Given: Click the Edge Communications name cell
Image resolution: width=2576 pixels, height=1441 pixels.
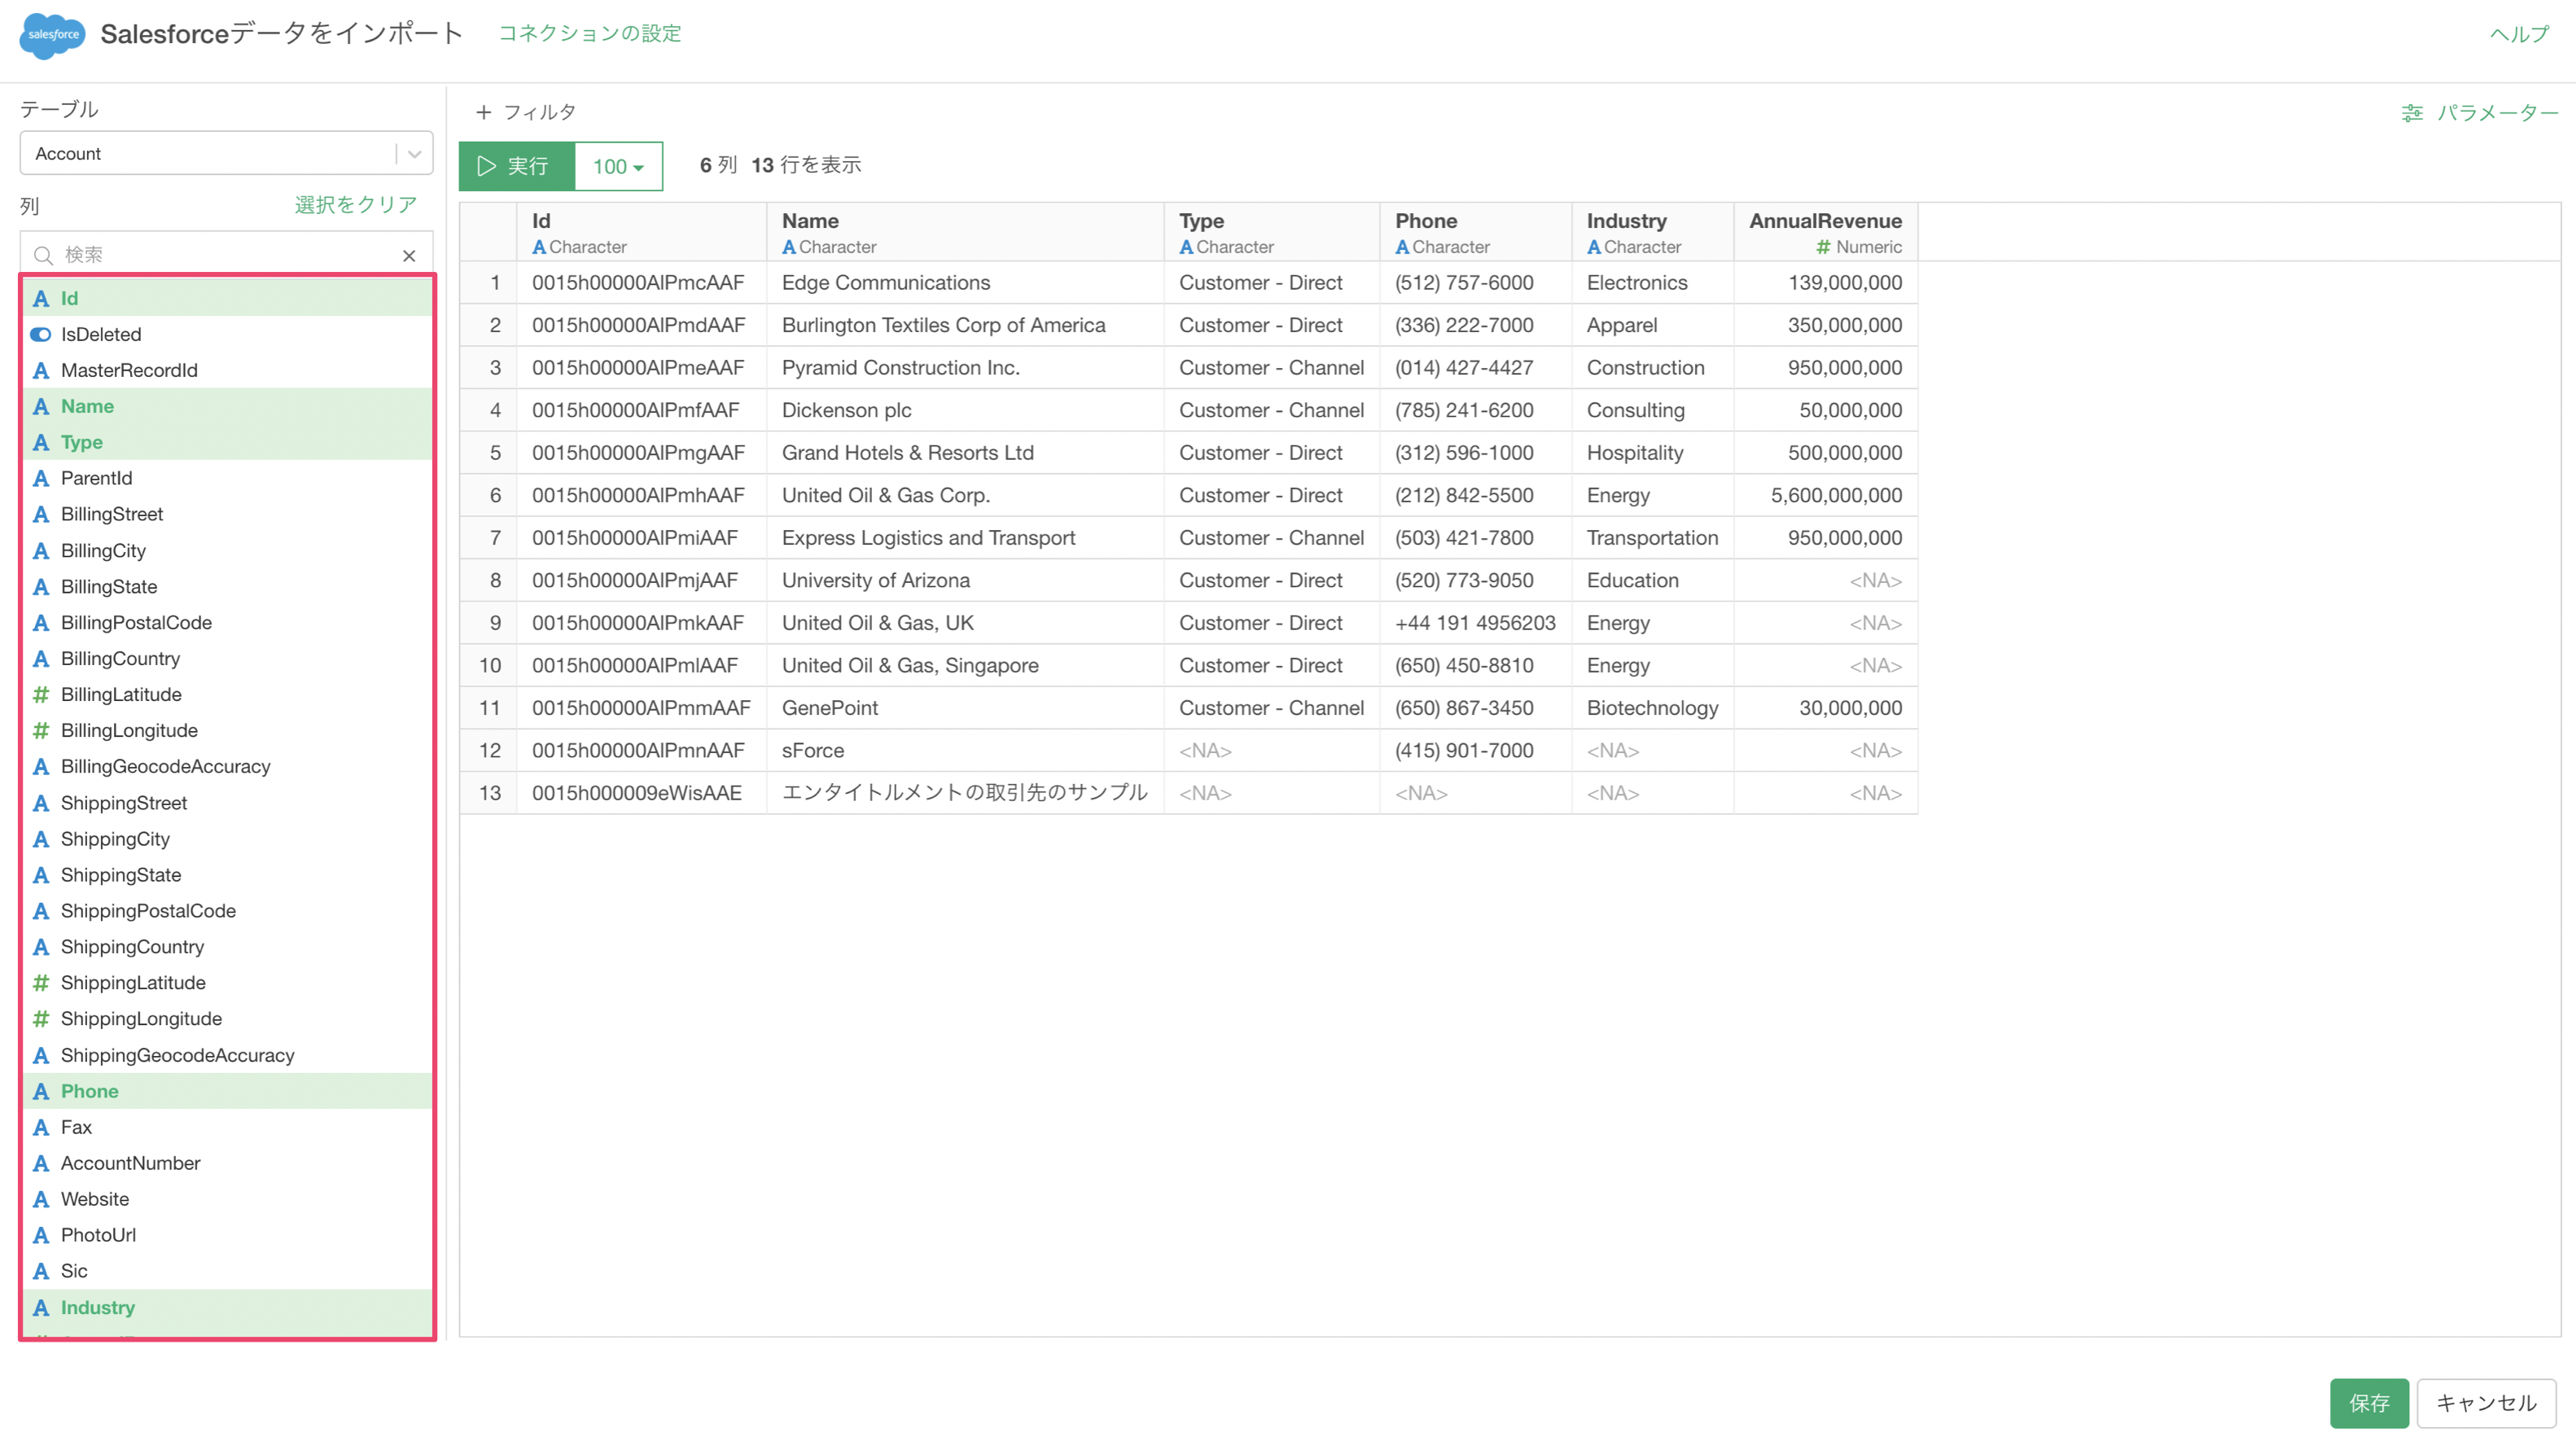Looking at the screenshot, I should point(965,283).
